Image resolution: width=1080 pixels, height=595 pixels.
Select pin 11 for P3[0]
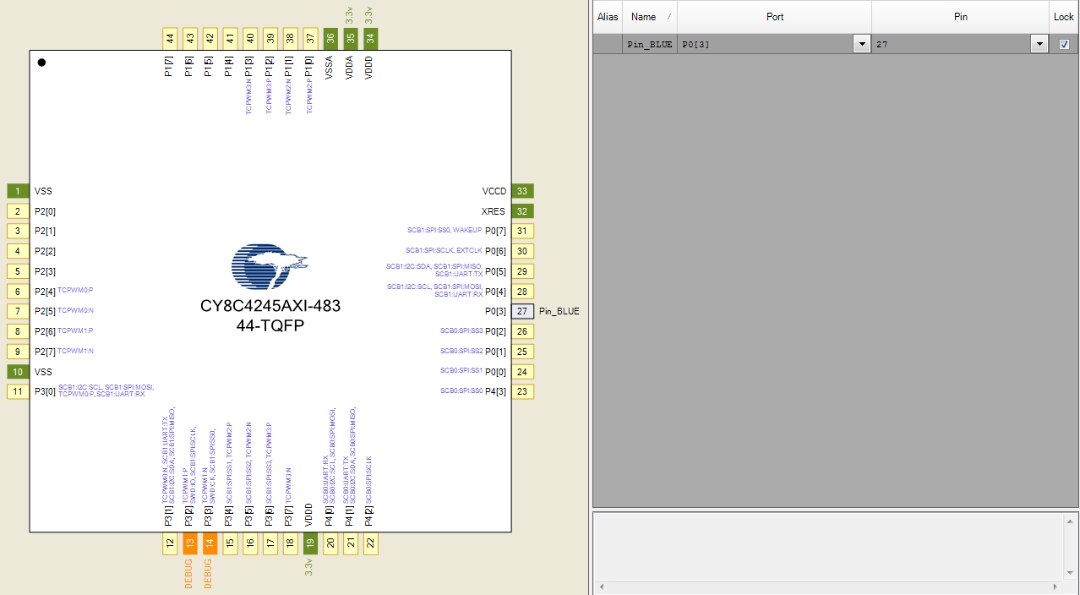(18, 391)
